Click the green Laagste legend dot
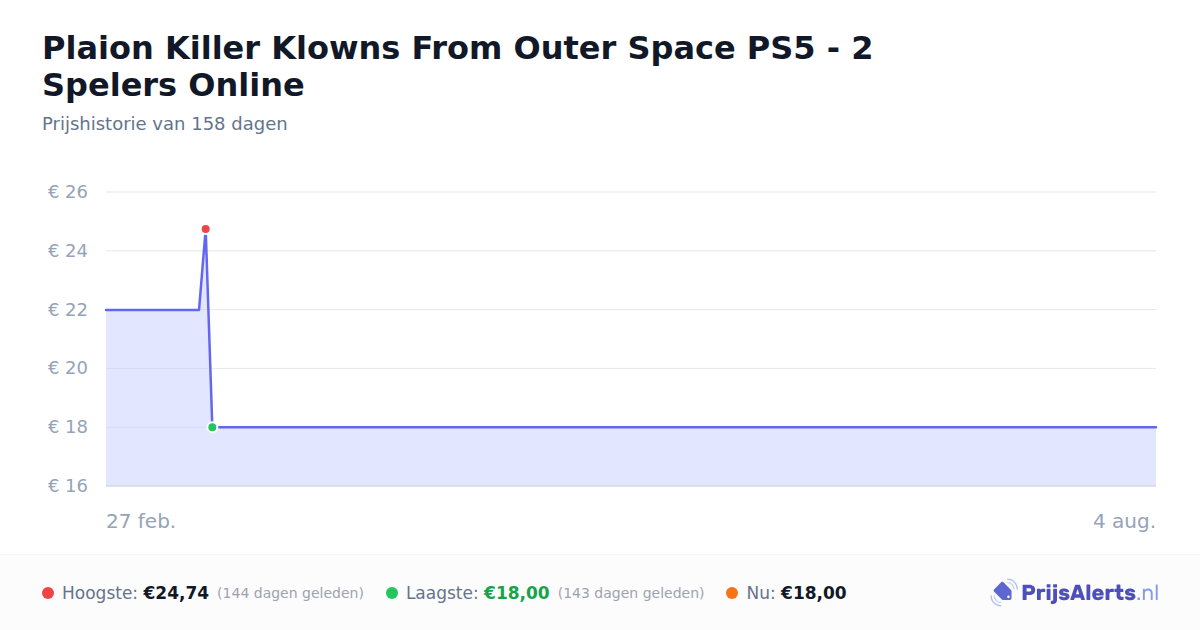The image size is (1200, 630). tap(392, 593)
